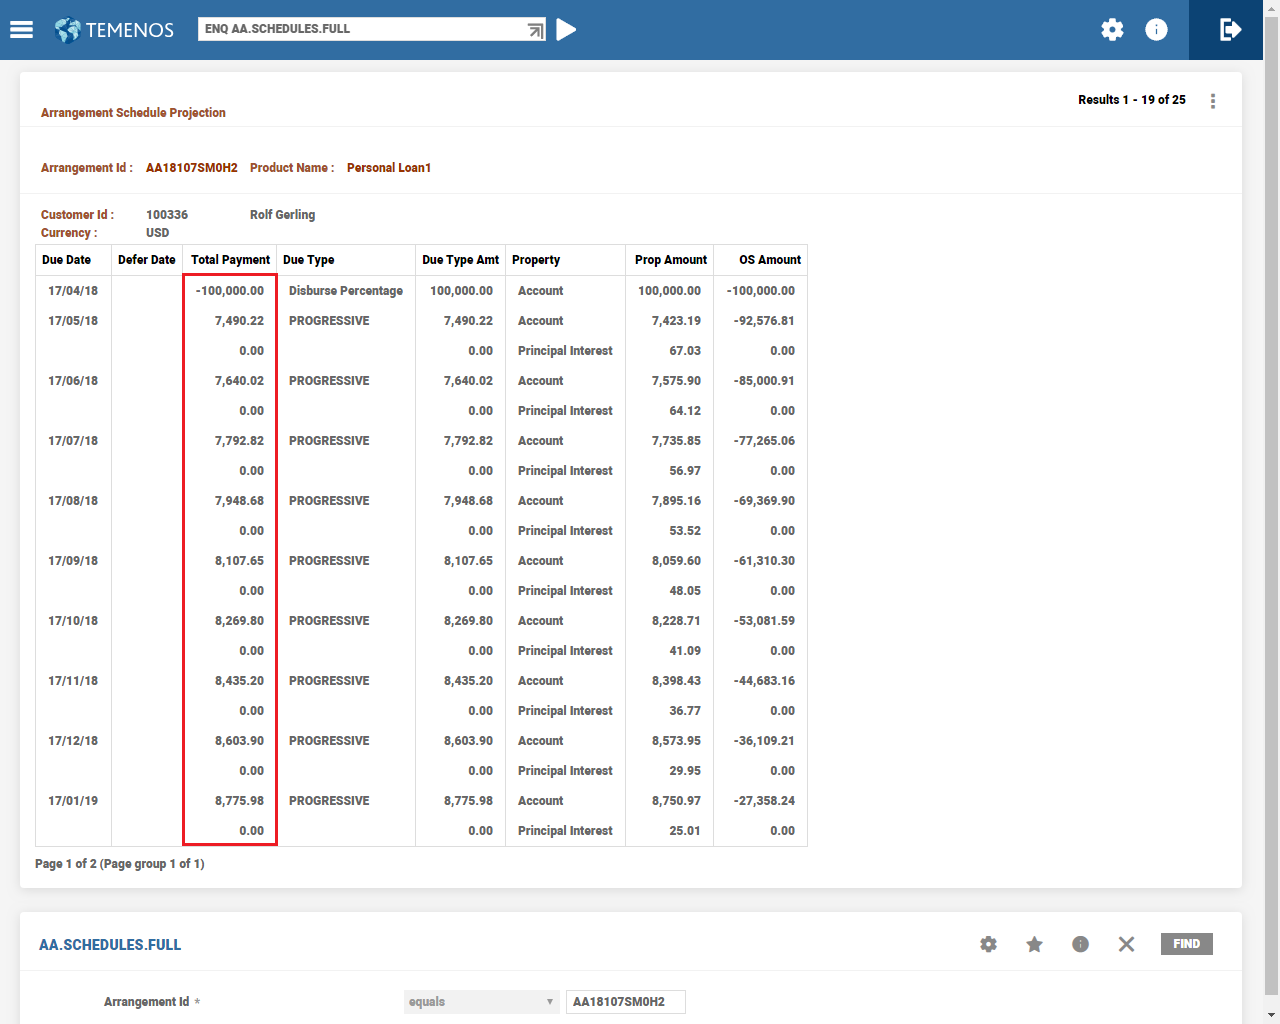Close the AA.SCHEDULES.FULL selection panel
The width and height of the screenshot is (1280, 1024).
[x=1126, y=944]
